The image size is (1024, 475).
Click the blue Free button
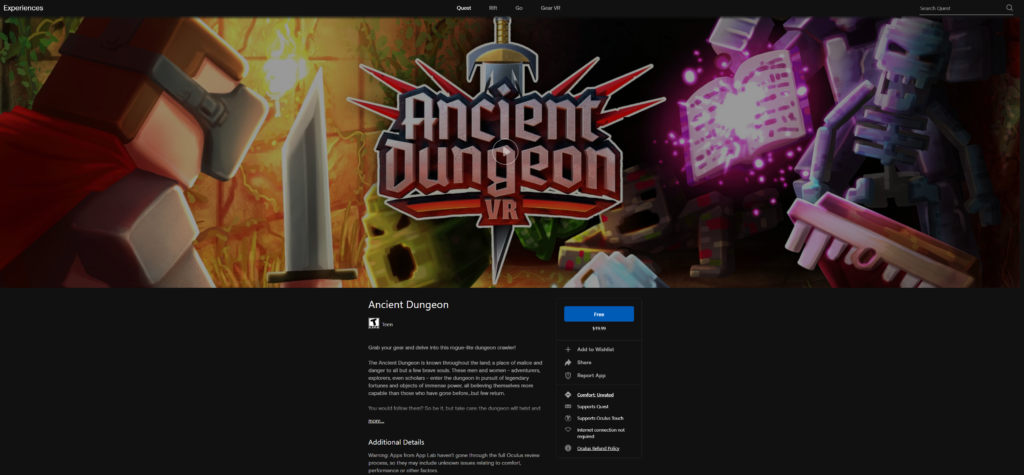tap(599, 314)
